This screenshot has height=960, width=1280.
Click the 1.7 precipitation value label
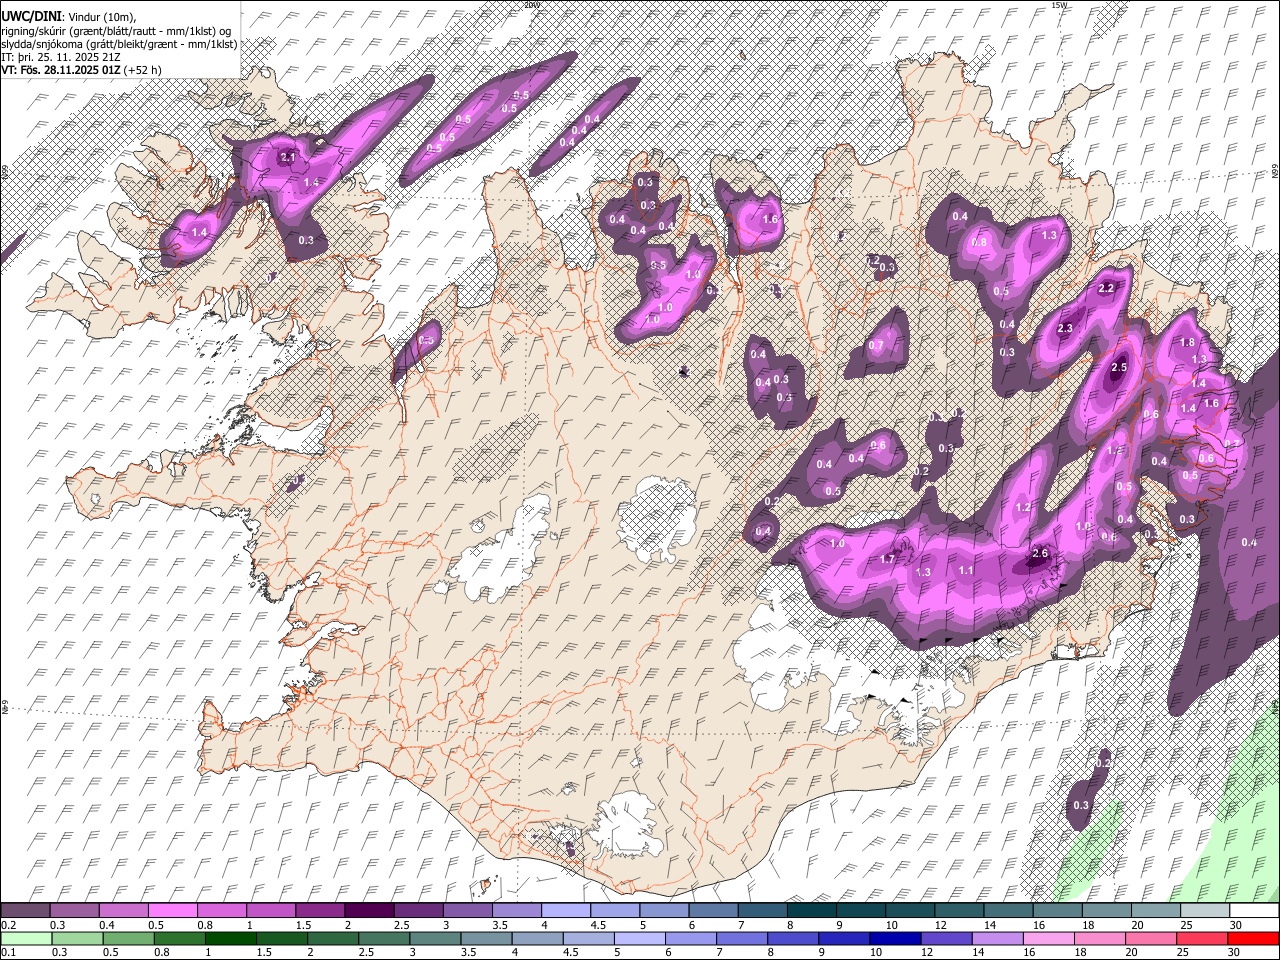(x=887, y=559)
